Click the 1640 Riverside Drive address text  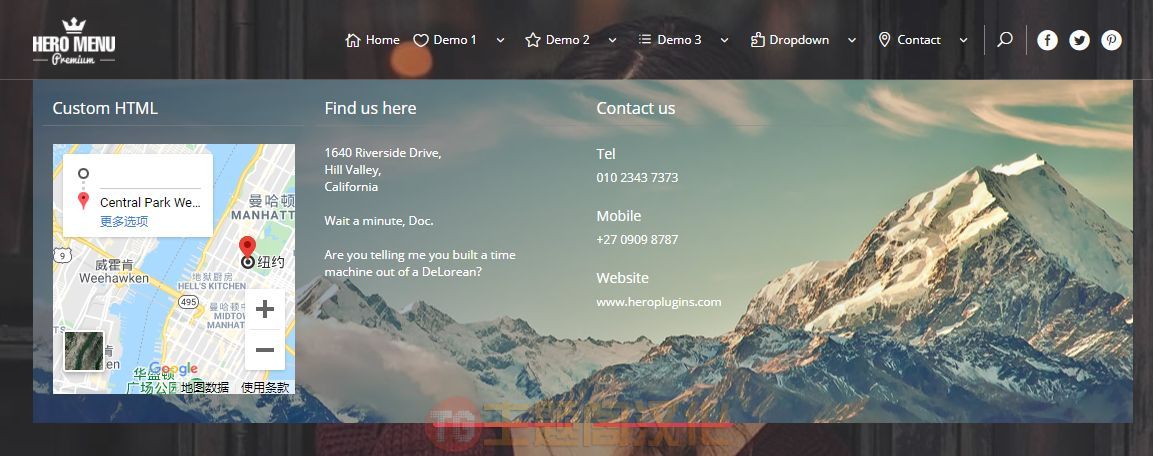pyautogui.click(x=383, y=153)
